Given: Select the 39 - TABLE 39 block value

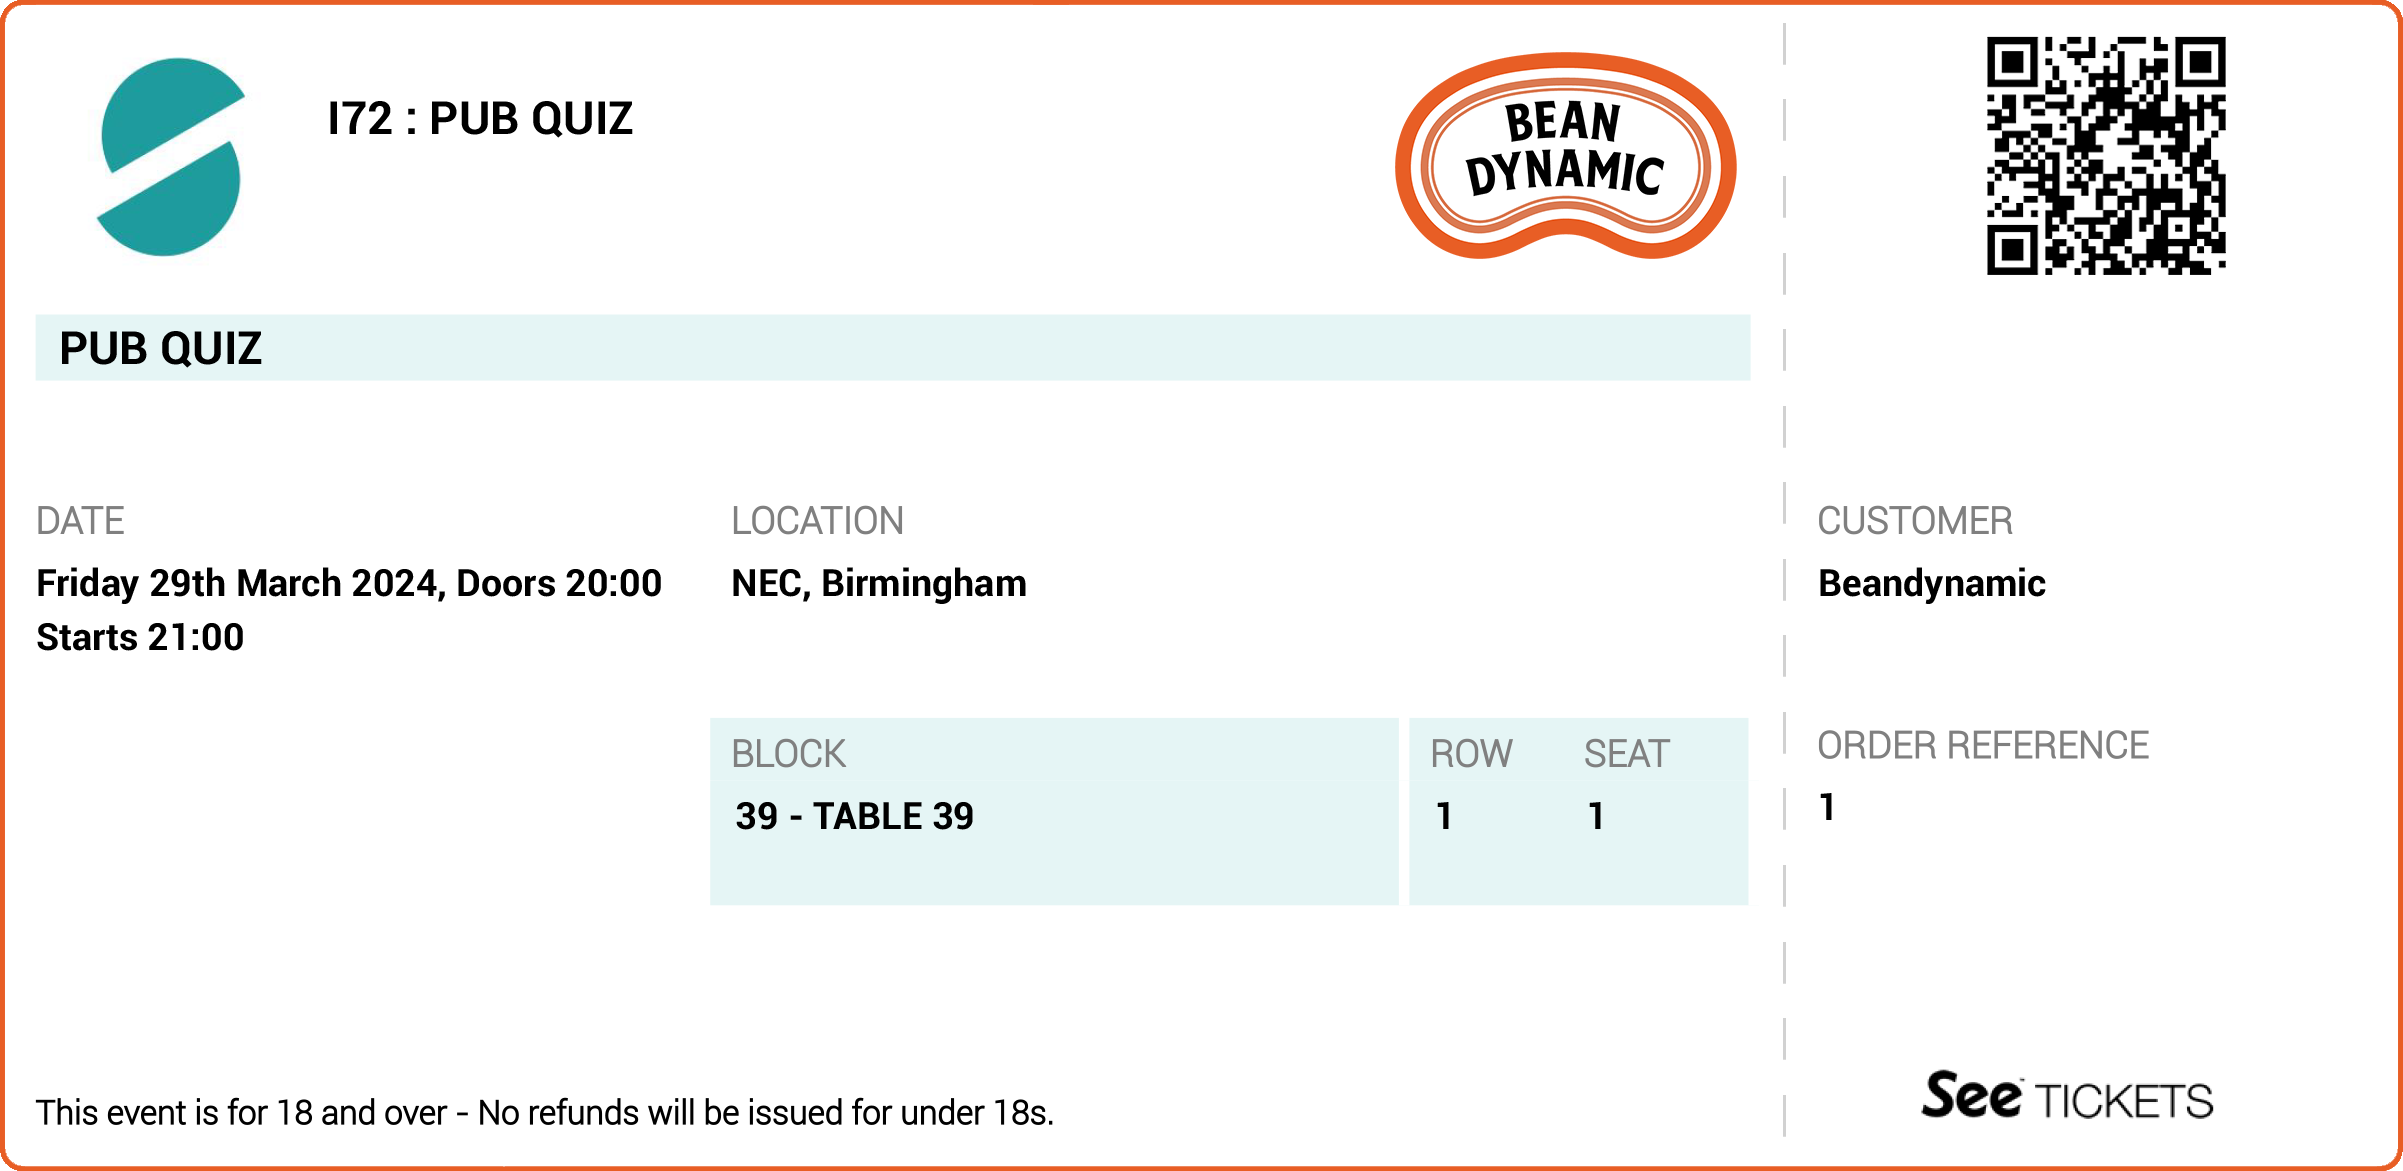Looking at the screenshot, I should pyautogui.click(x=854, y=816).
